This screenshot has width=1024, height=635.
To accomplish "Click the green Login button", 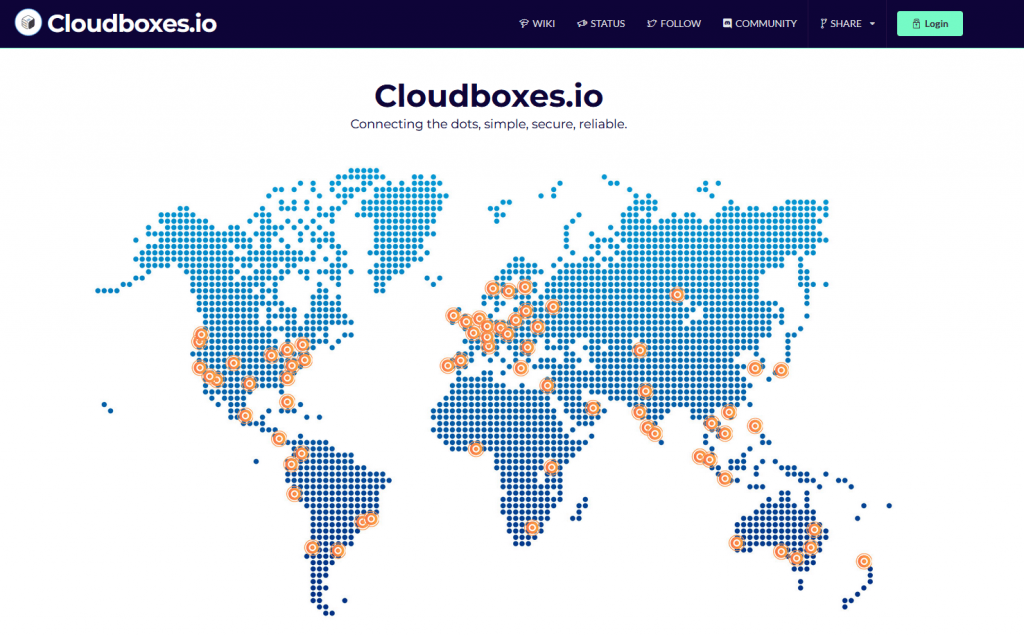I will pyautogui.click(x=929, y=24).
